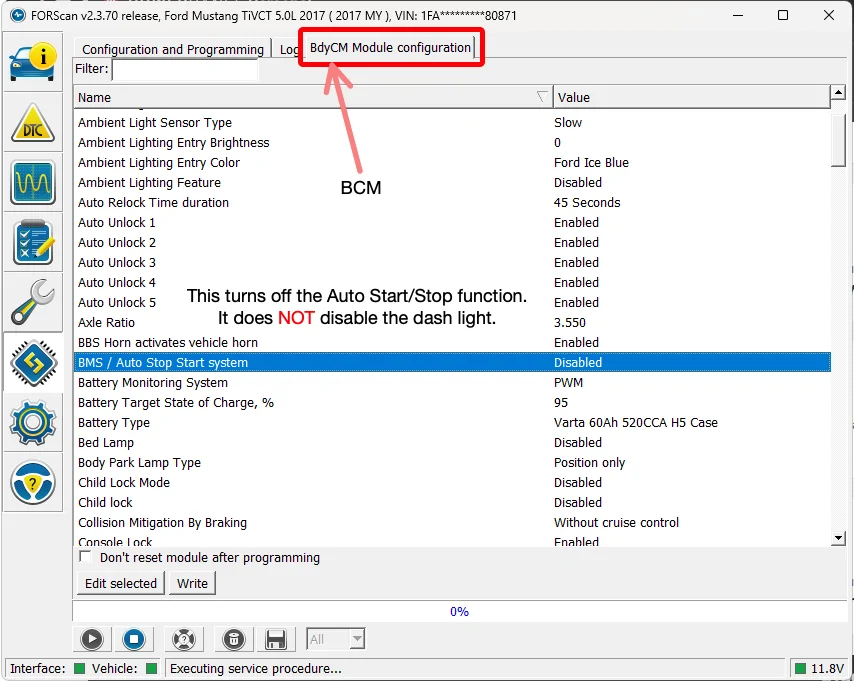The image size is (854, 681).
Task: Open the tests checklist section
Action: click(33, 242)
